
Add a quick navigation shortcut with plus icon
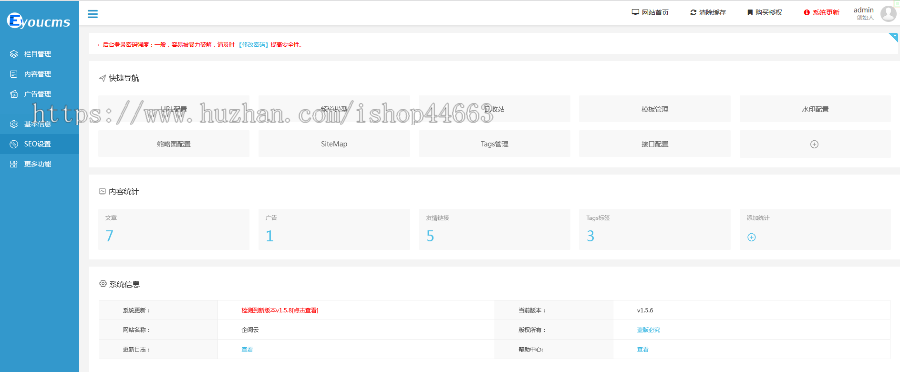click(x=814, y=144)
